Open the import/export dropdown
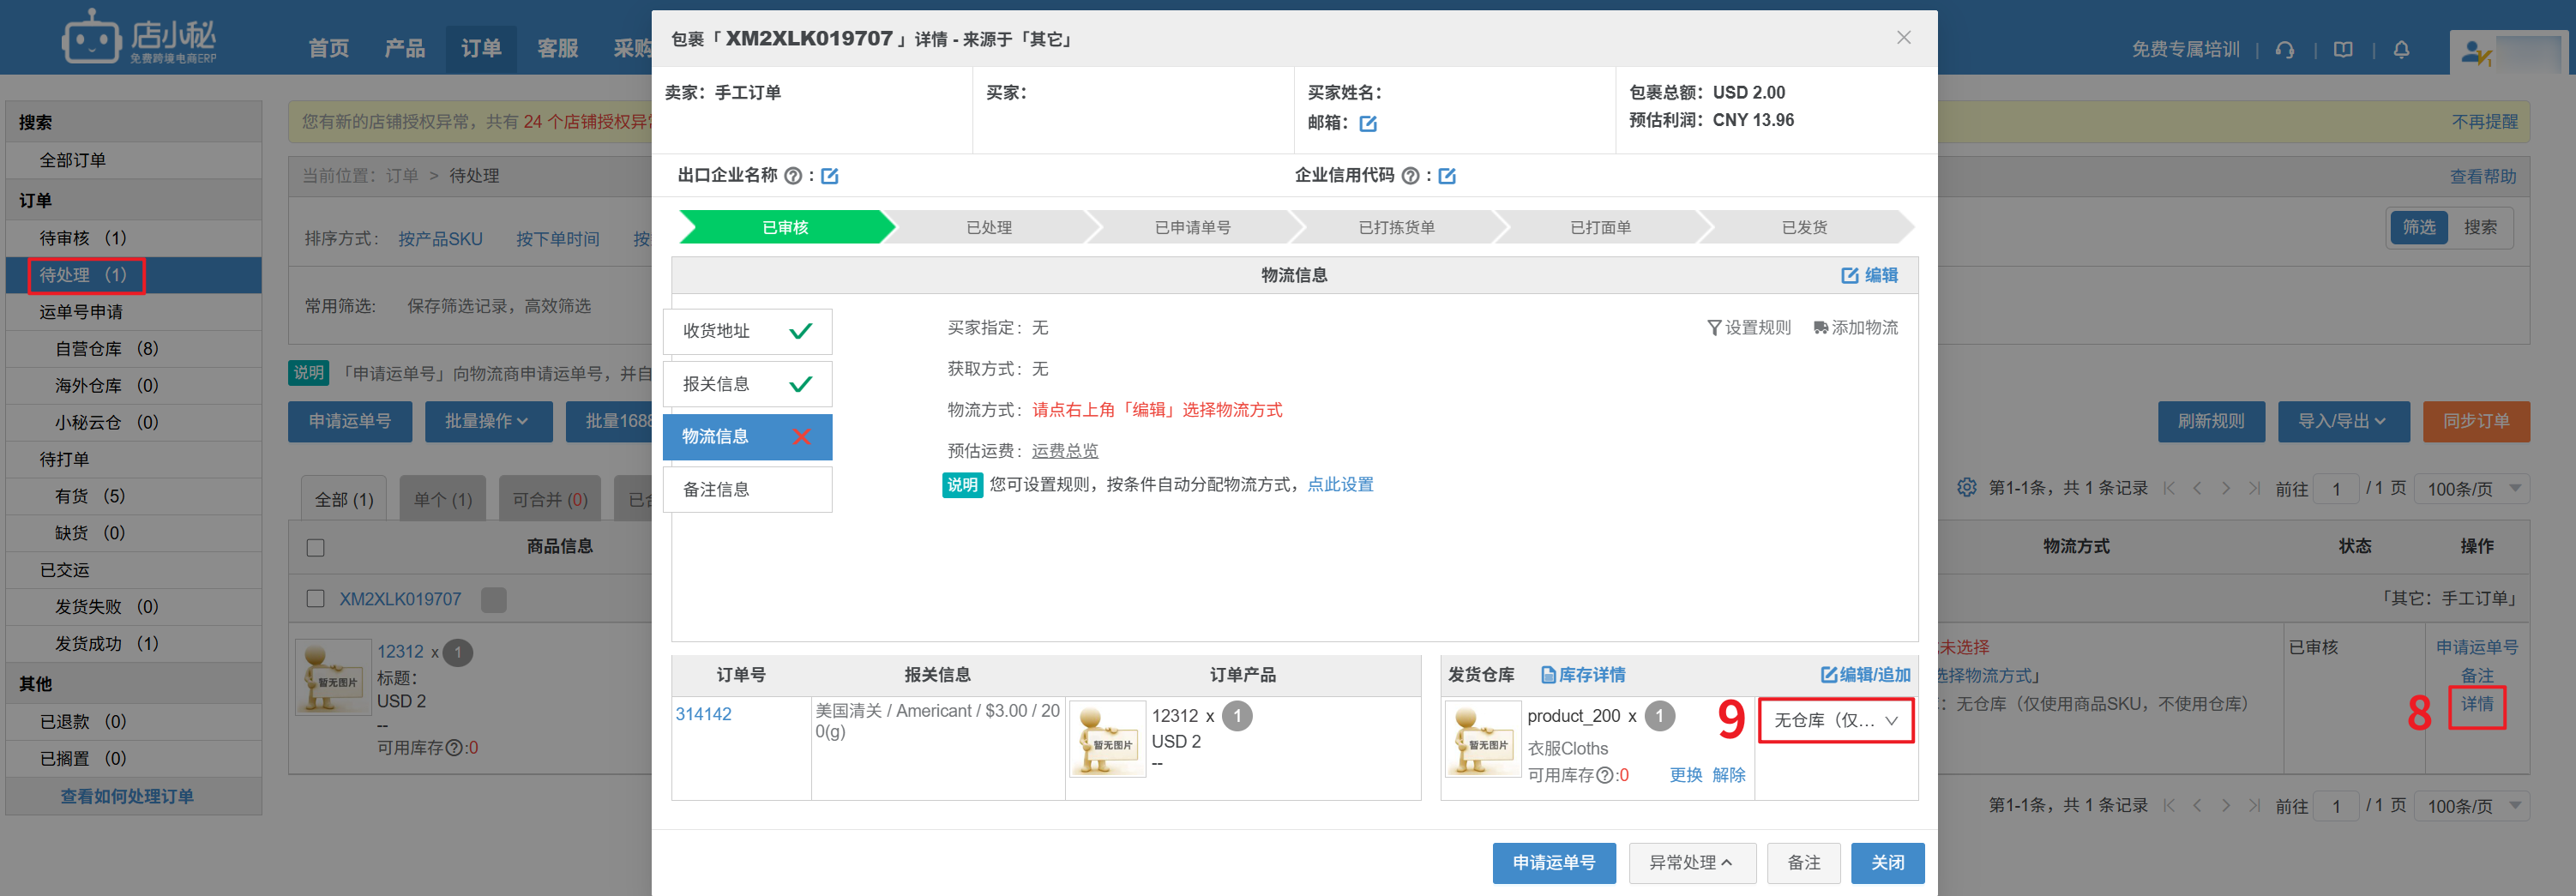This screenshot has height=896, width=2576. coord(2342,422)
